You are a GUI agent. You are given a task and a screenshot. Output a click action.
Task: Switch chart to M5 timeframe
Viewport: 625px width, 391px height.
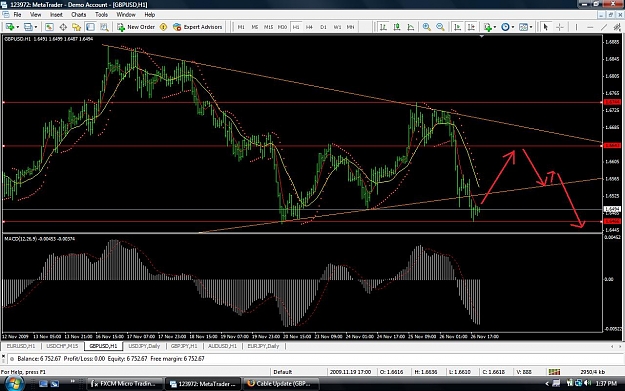(255, 27)
